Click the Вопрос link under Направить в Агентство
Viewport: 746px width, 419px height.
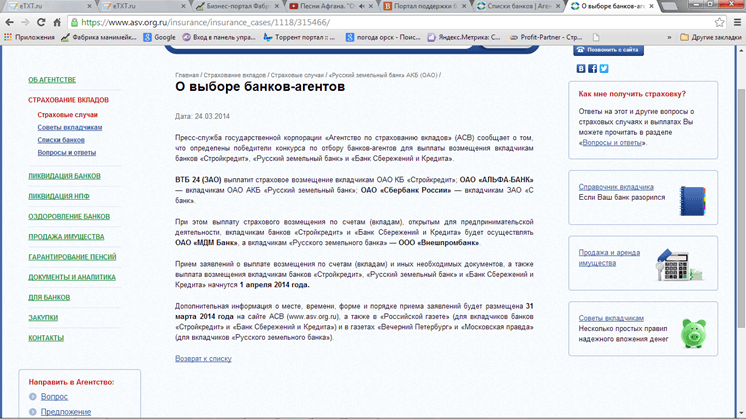[54, 396]
